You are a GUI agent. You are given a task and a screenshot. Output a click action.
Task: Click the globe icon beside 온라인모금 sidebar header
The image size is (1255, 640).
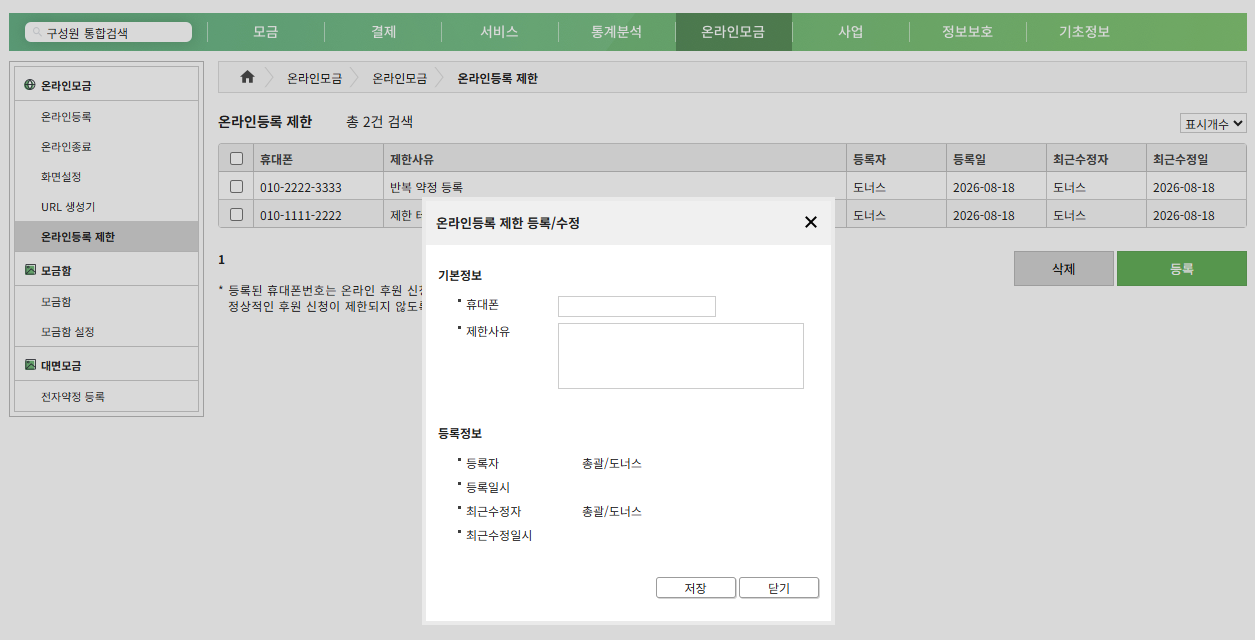(x=30, y=85)
